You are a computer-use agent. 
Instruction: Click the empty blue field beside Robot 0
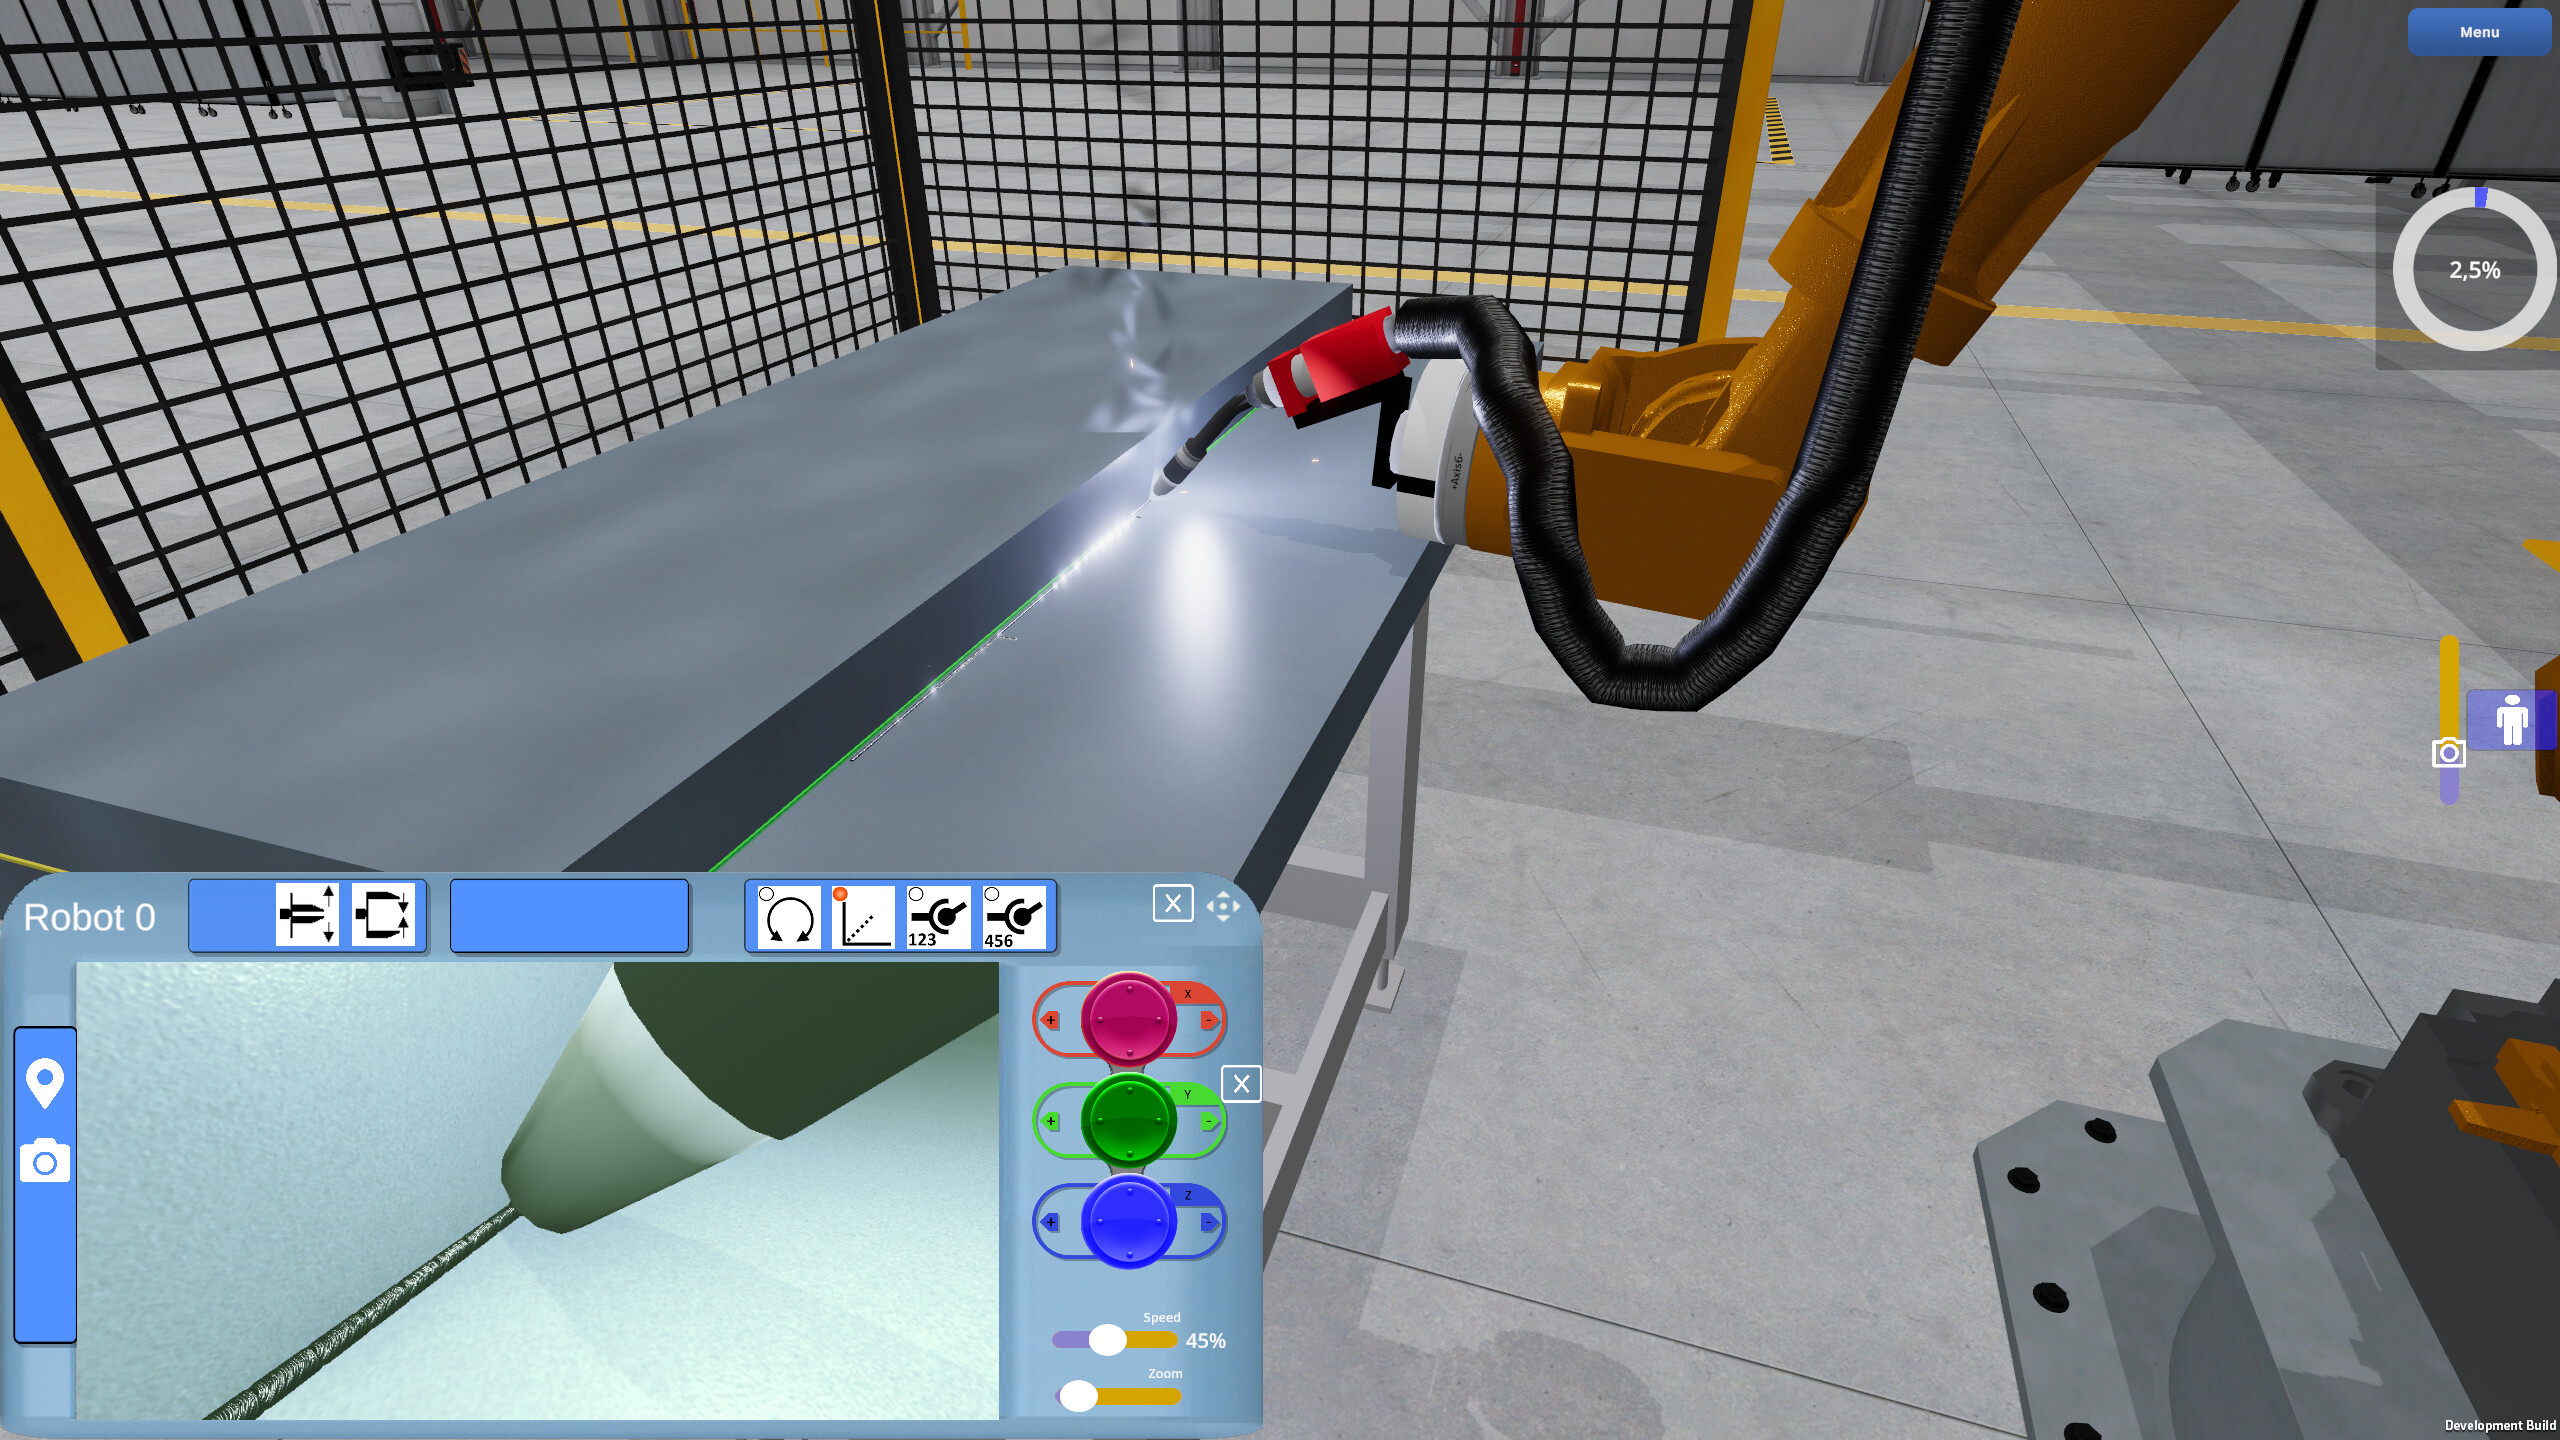click(569, 915)
